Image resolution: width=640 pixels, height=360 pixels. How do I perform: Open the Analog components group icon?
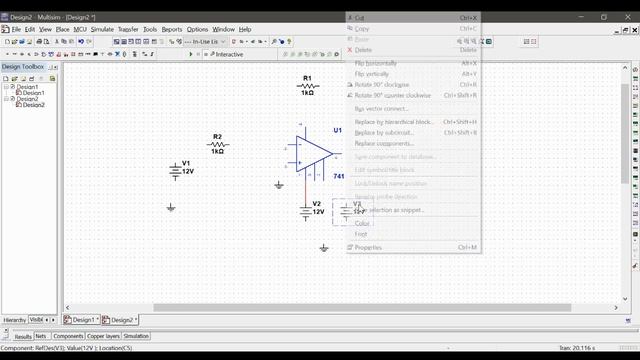[x=36, y=54]
